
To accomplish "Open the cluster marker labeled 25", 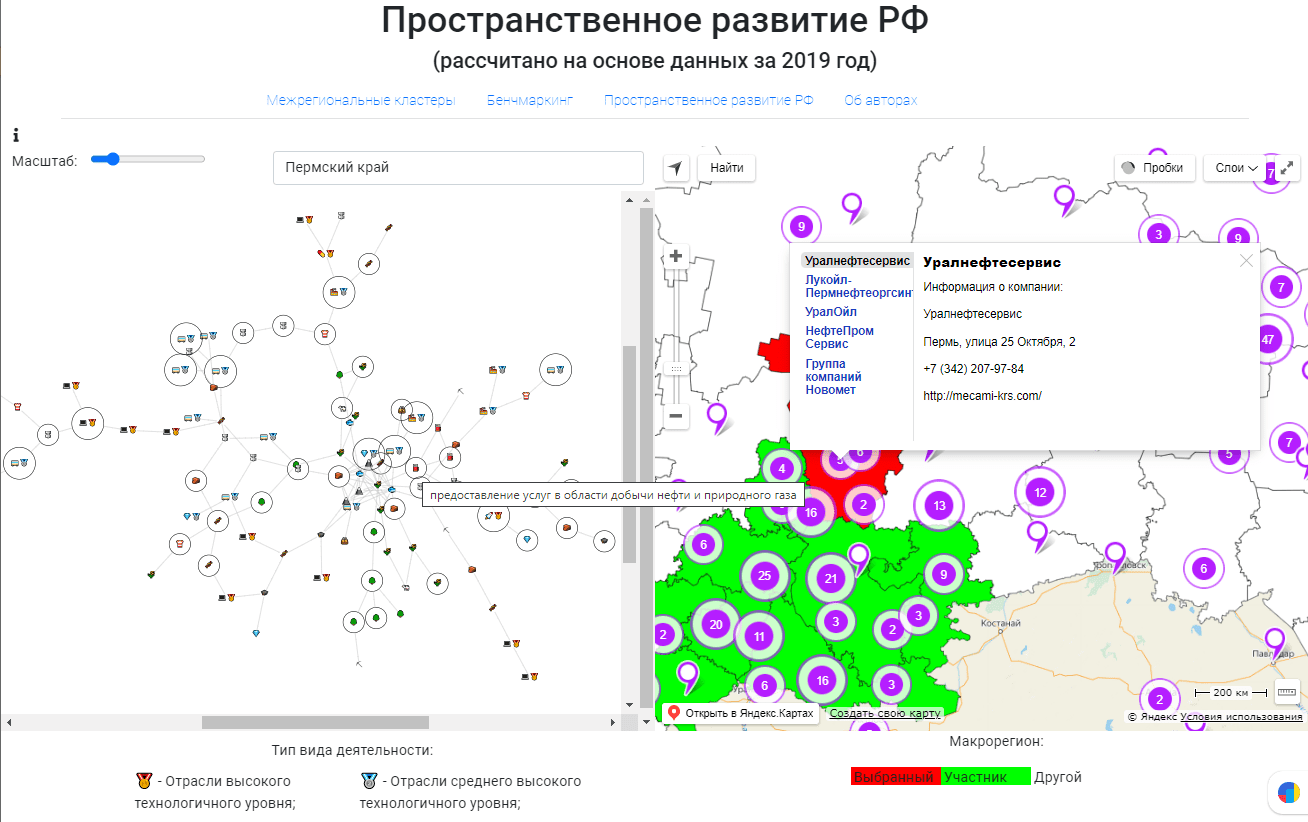I will [764, 576].
